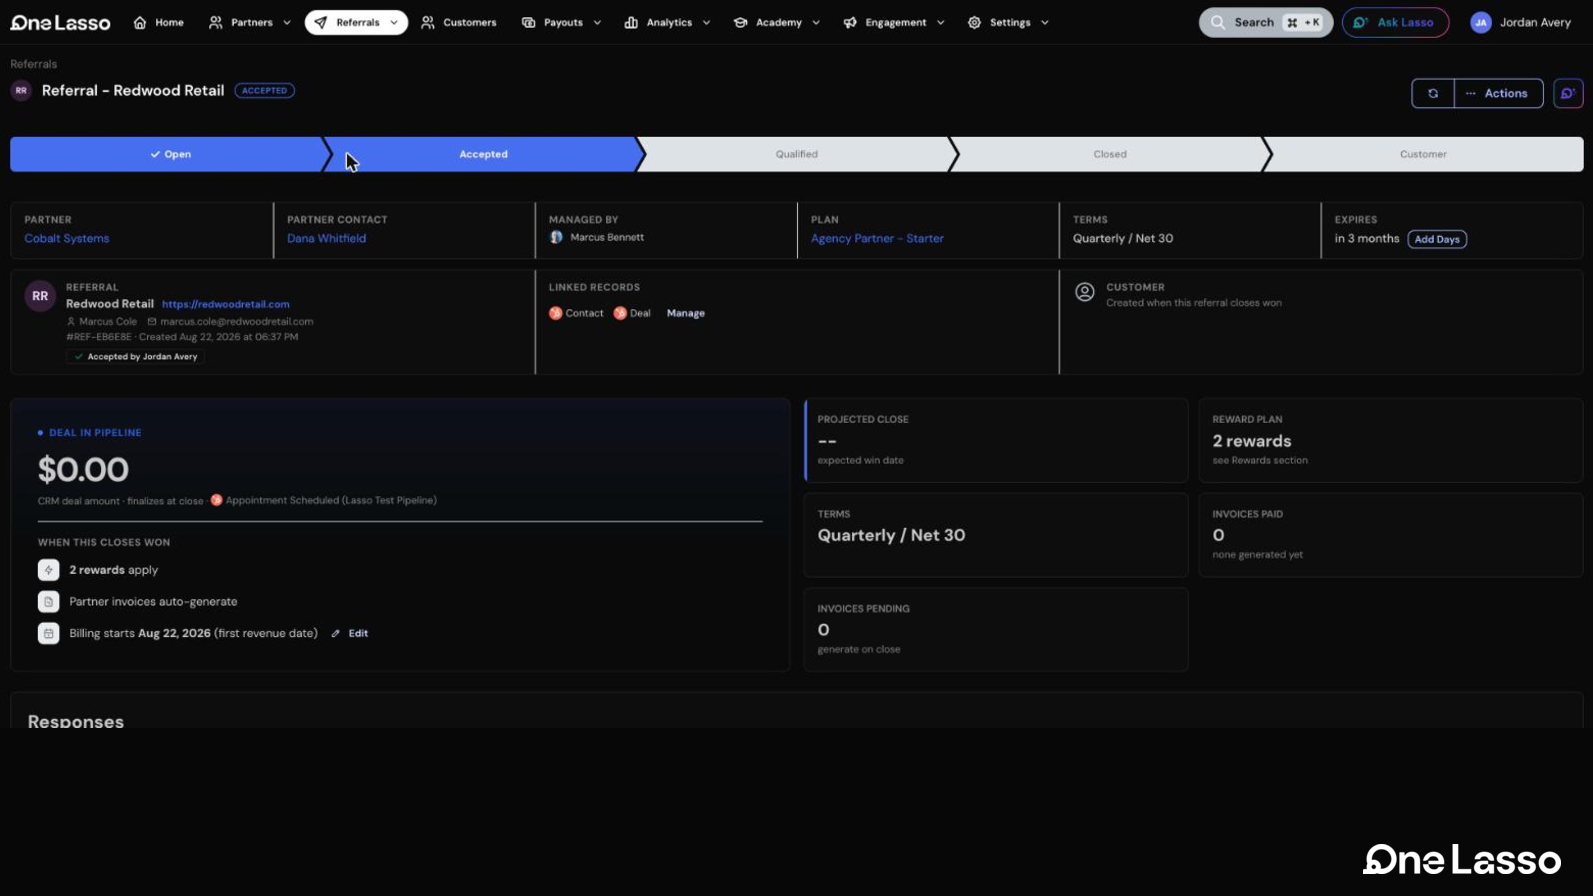Go to Home in the top bar
The height and width of the screenshot is (896, 1593).
click(159, 22)
